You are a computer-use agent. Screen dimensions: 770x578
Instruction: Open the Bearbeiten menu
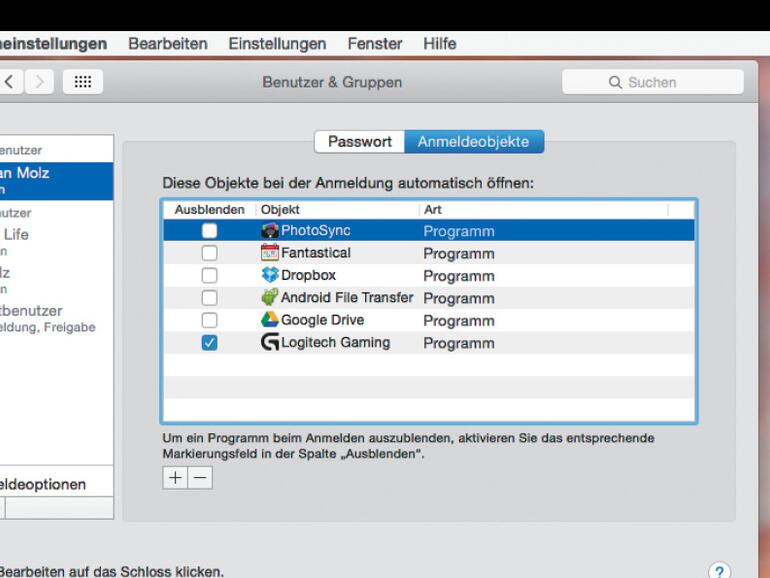click(x=168, y=44)
